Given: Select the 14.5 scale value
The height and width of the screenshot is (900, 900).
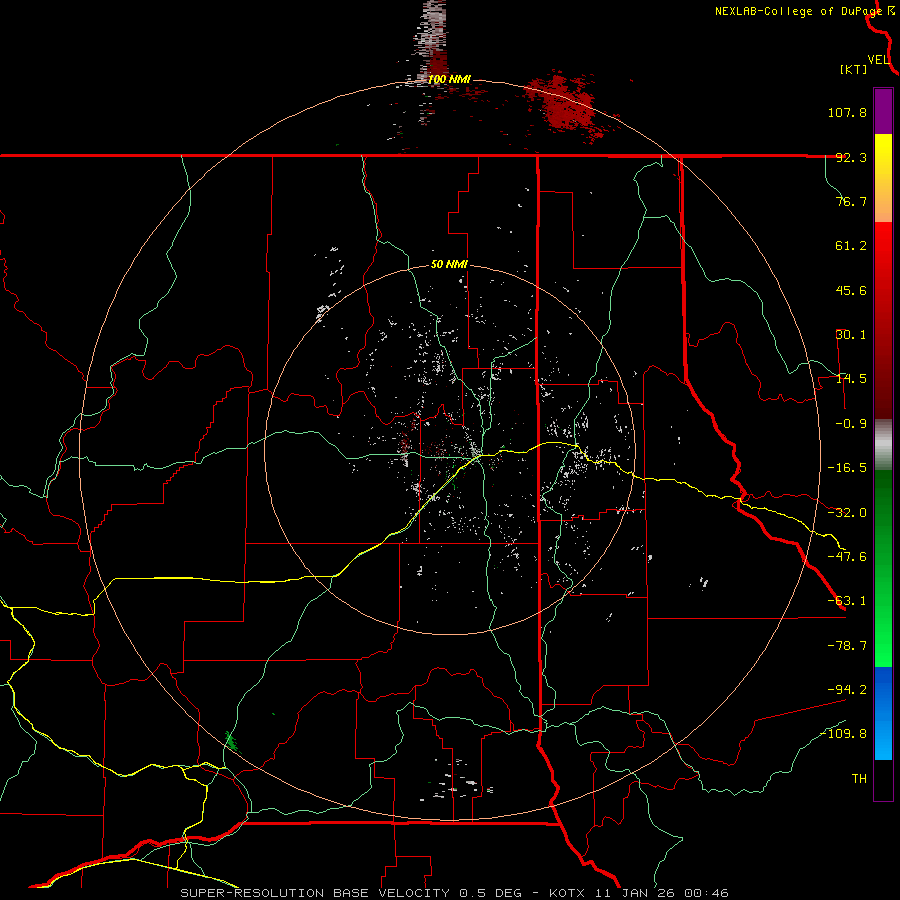Looking at the screenshot, I should click(851, 379).
